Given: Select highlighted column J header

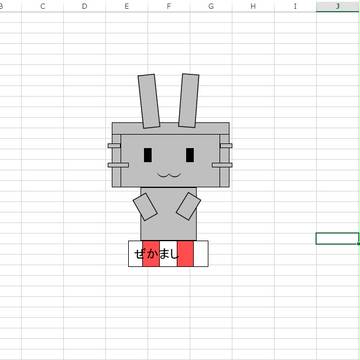Looking at the screenshot, I should (338, 6).
